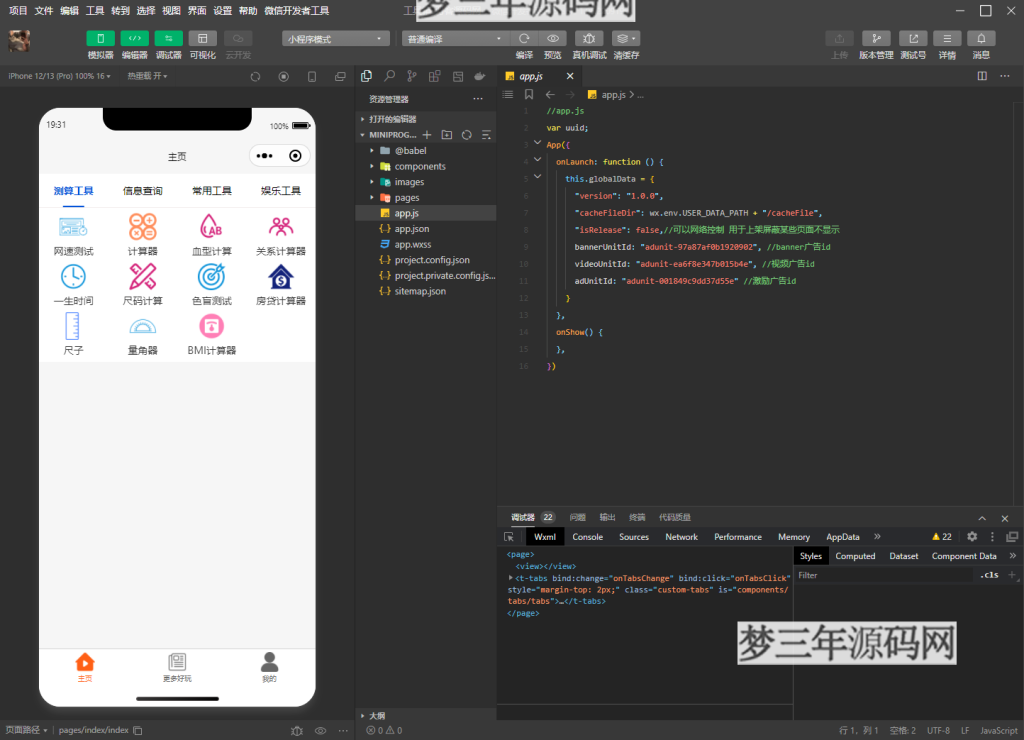Click the Compile (编译) refresh icon
The height and width of the screenshot is (740, 1024).
[x=524, y=38]
